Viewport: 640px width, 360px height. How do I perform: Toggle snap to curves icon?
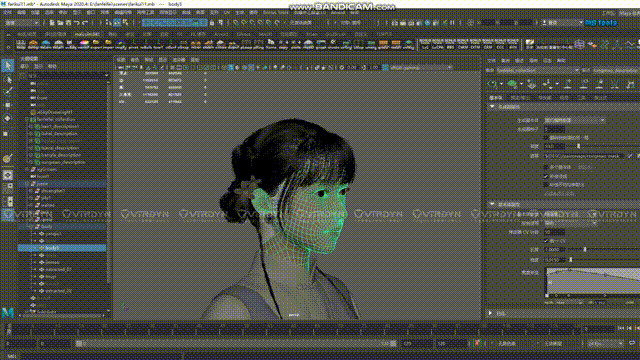[x=244, y=23]
